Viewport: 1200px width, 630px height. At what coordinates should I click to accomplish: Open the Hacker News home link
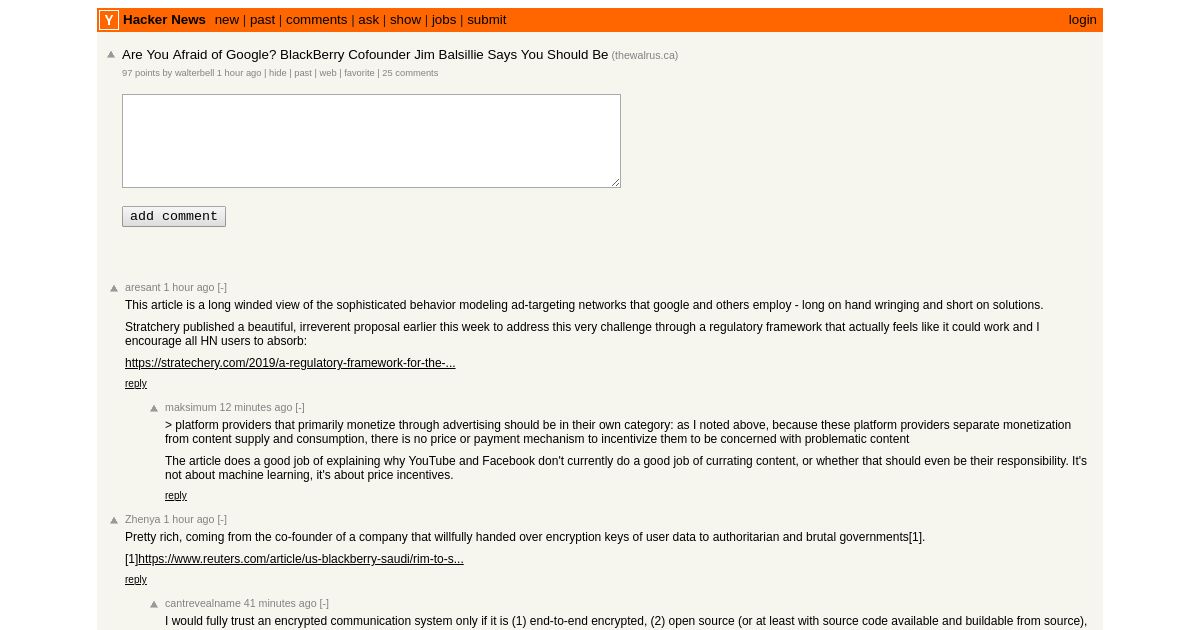(164, 20)
